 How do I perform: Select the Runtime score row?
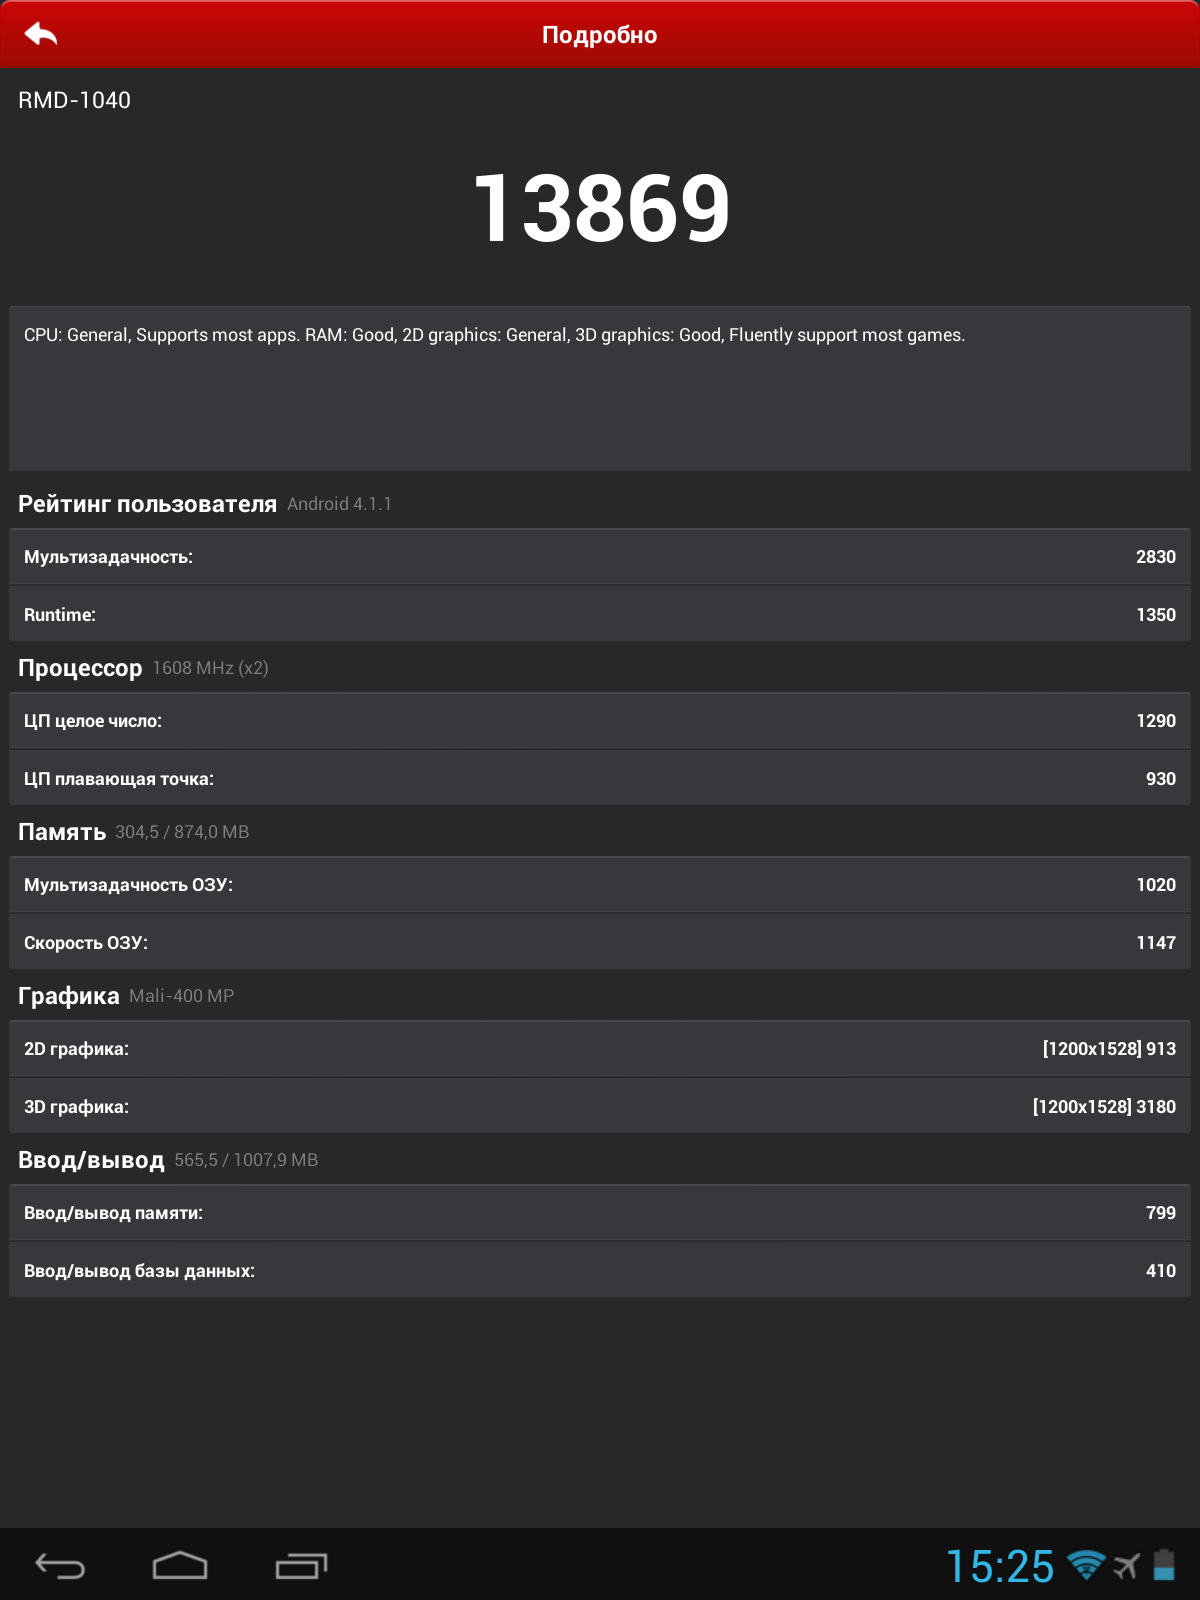click(600, 615)
